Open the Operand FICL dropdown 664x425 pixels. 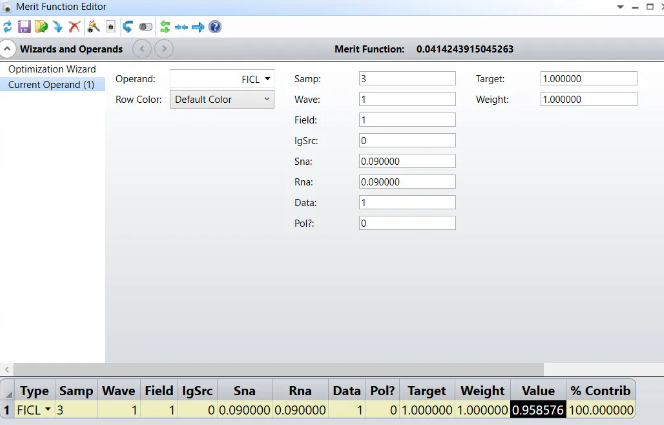click(x=222, y=79)
